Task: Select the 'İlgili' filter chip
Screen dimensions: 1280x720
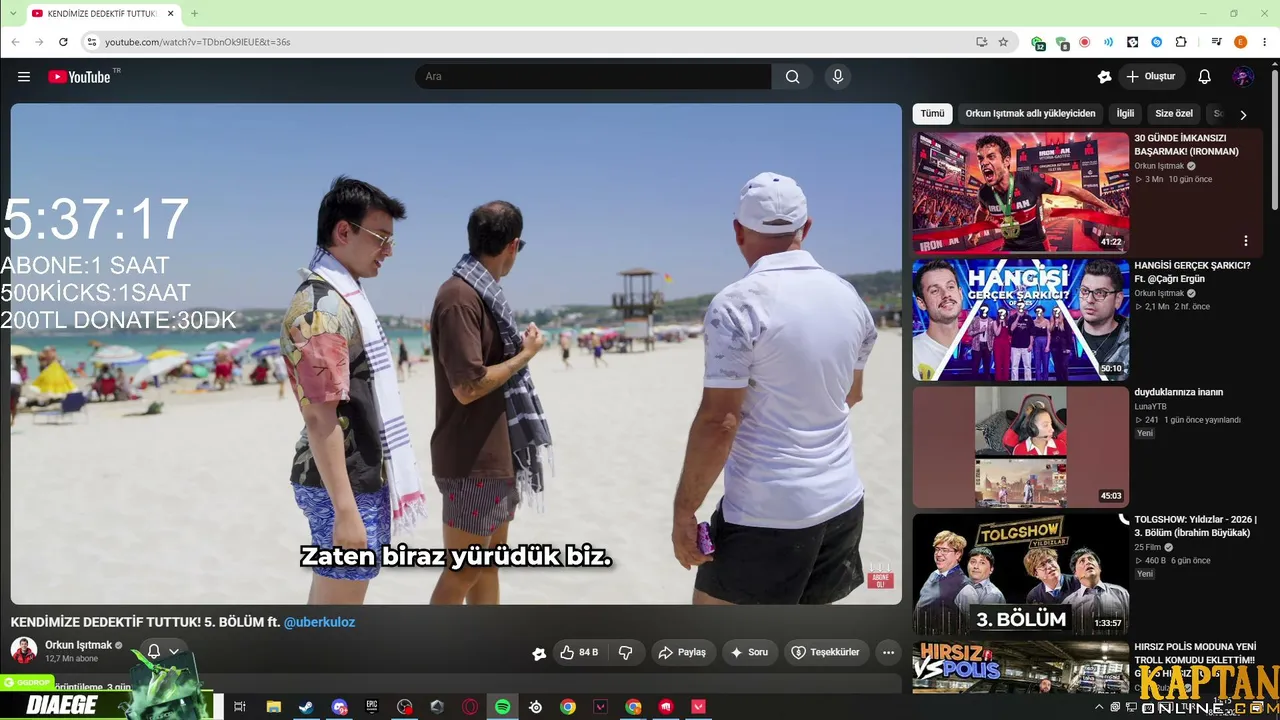Action: point(1125,114)
